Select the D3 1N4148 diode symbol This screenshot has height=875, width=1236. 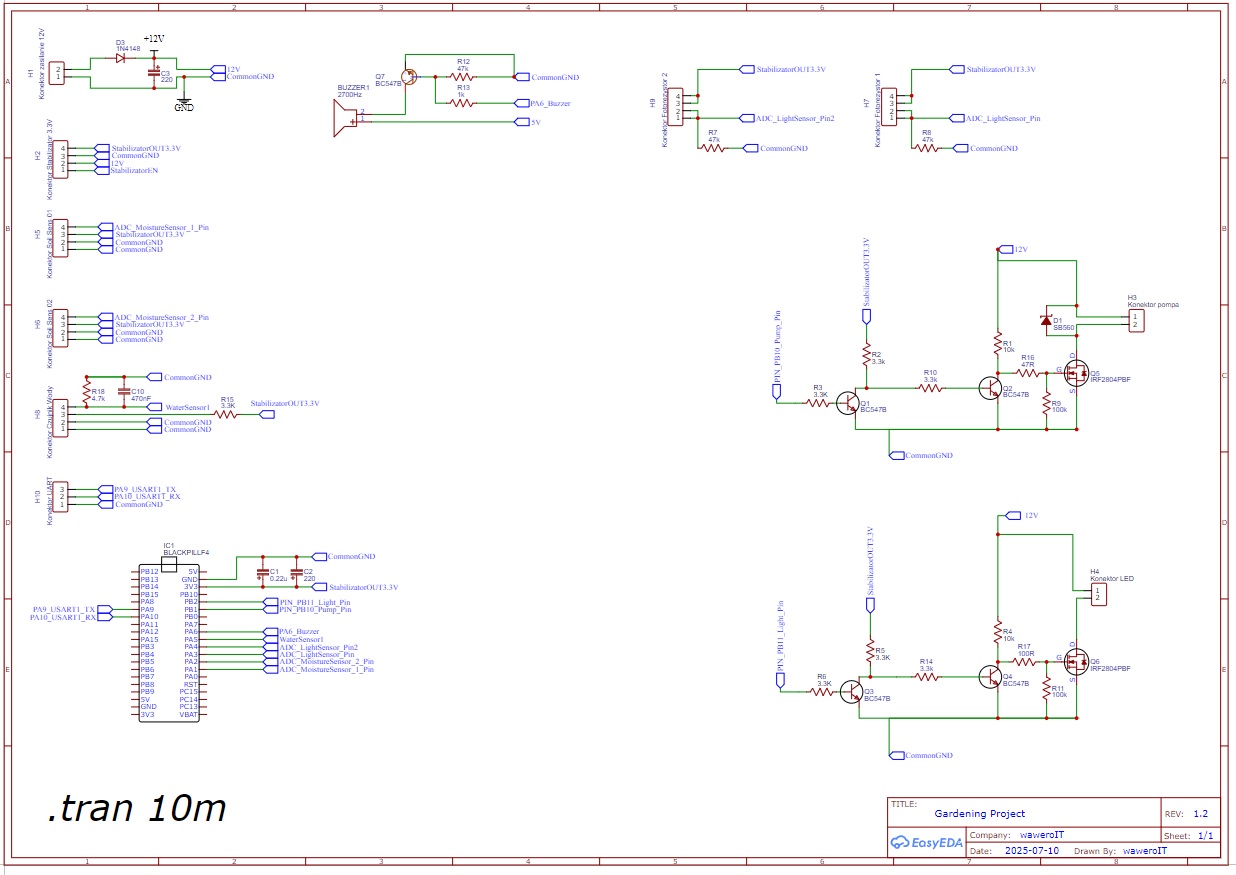120,58
